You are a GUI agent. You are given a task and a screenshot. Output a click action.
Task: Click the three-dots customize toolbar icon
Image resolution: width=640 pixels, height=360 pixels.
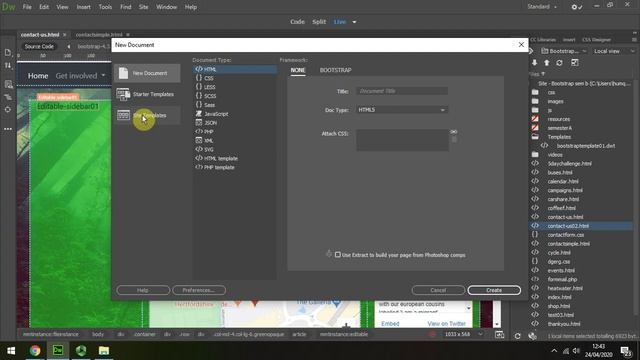click(x=8, y=129)
